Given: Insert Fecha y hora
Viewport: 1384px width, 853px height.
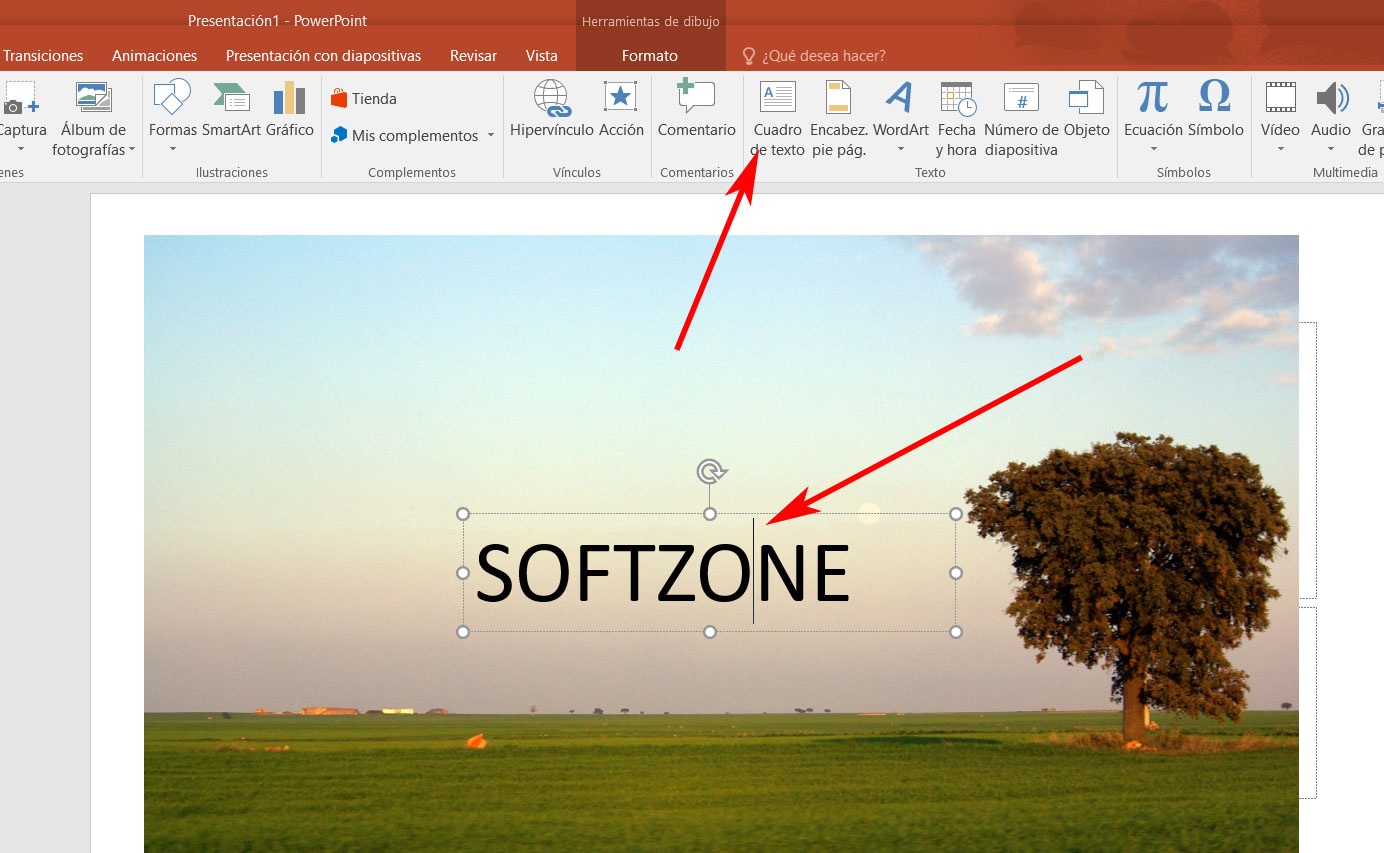Looking at the screenshot, I should [x=956, y=119].
